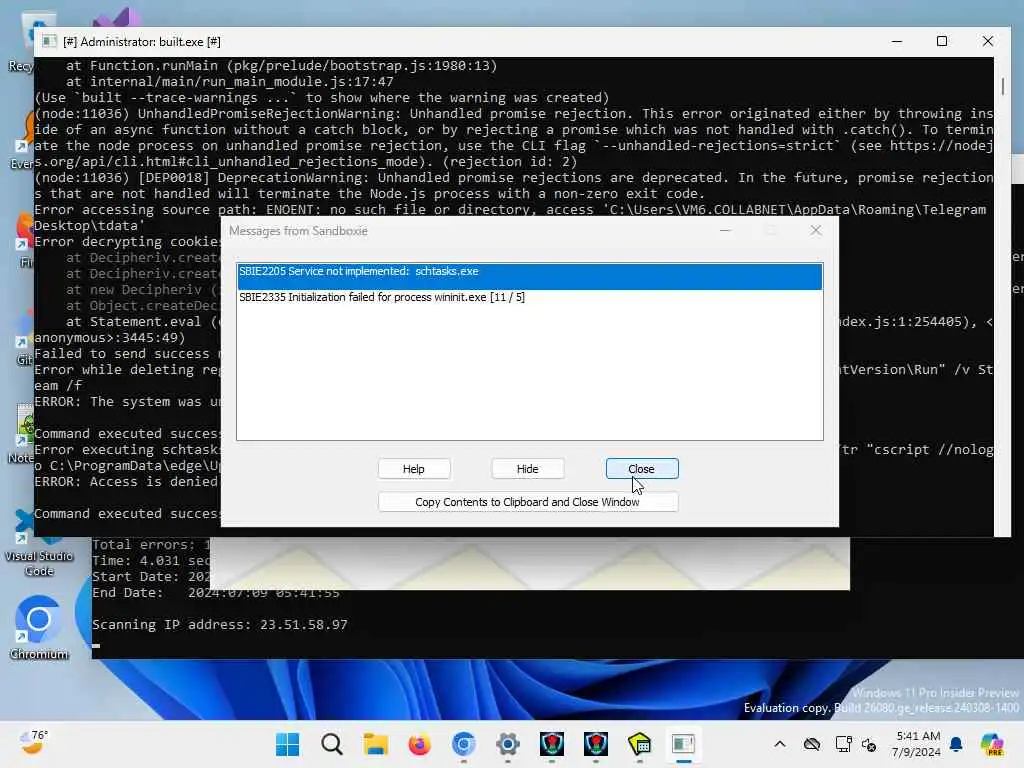Open the muted volume tray icon

coord(869,744)
